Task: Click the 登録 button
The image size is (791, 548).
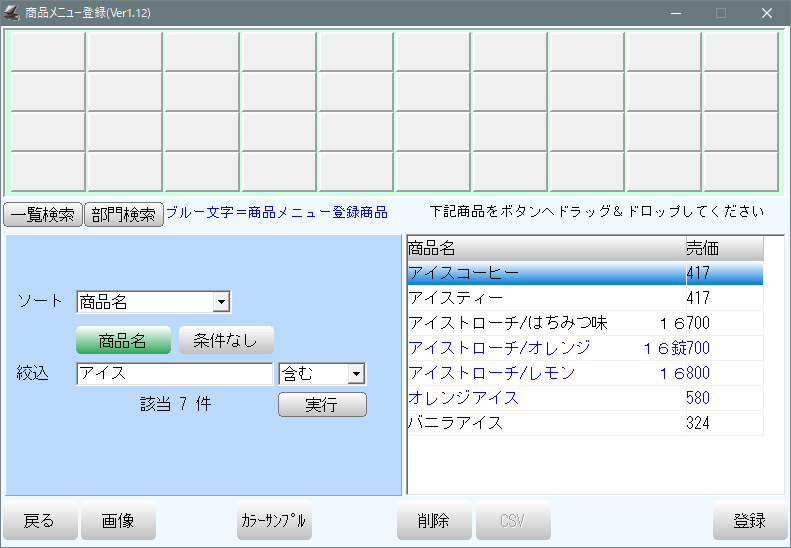Action: pos(750,521)
